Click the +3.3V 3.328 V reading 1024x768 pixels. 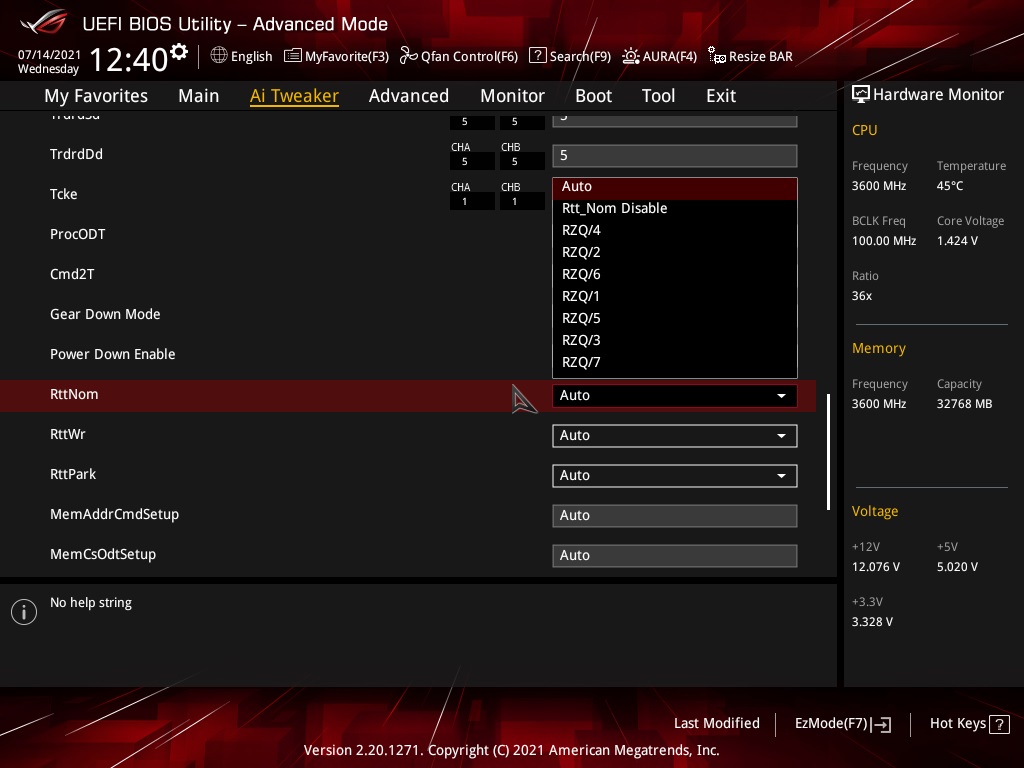(872, 622)
